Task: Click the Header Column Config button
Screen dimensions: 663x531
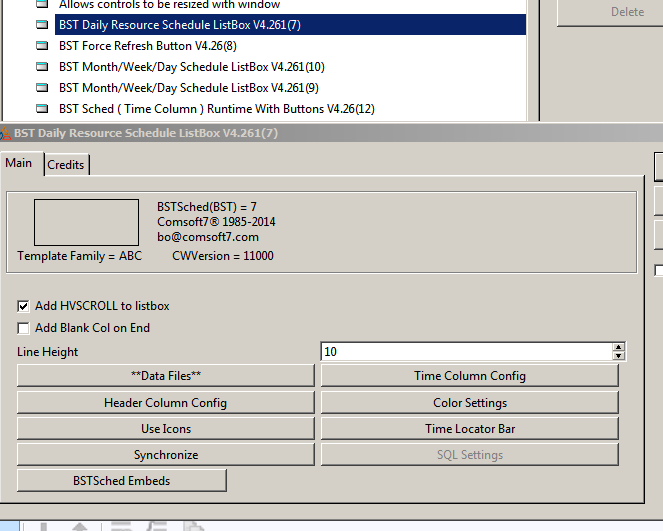Action: click(x=166, y=403)
